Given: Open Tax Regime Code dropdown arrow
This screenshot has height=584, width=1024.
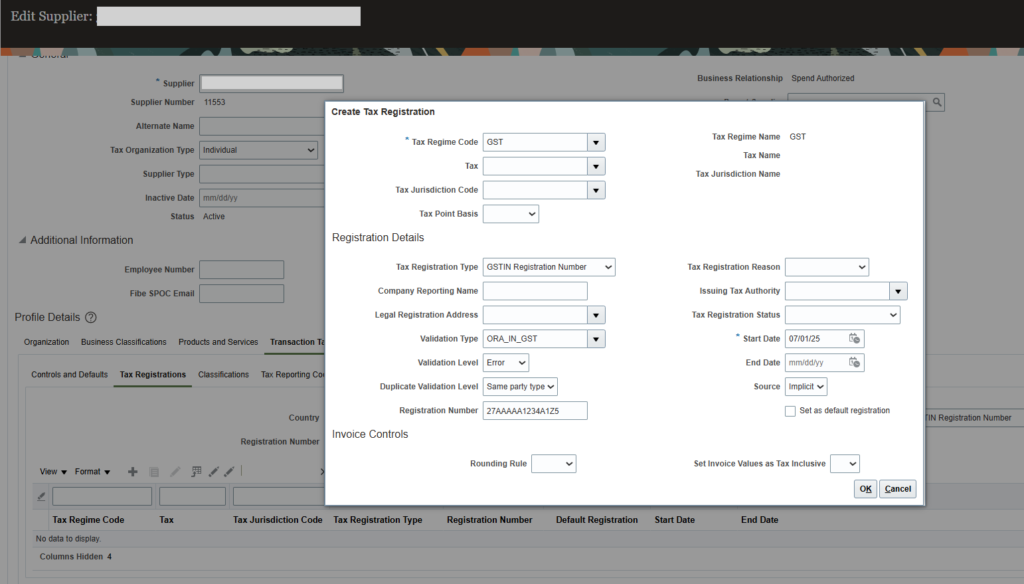Looking at the screenshot, I should [596, 142].
